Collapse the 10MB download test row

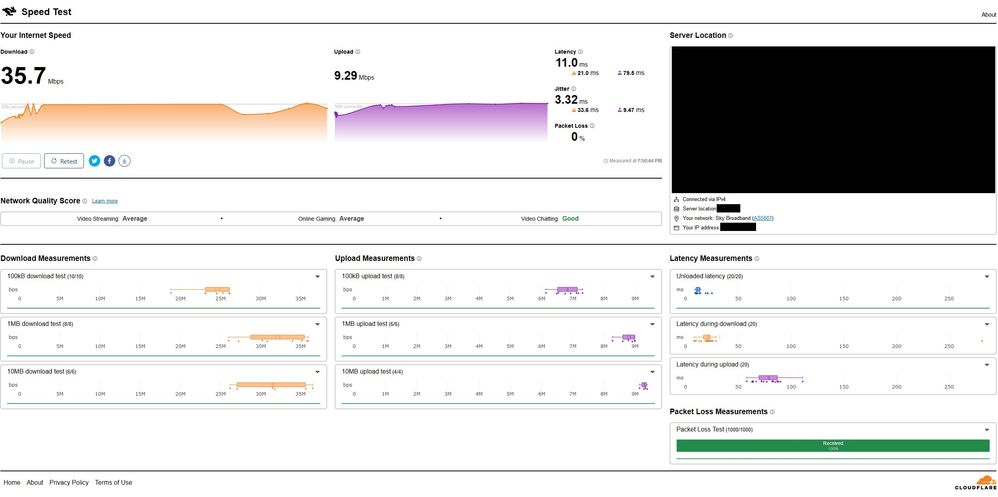[x=317, y=372]
